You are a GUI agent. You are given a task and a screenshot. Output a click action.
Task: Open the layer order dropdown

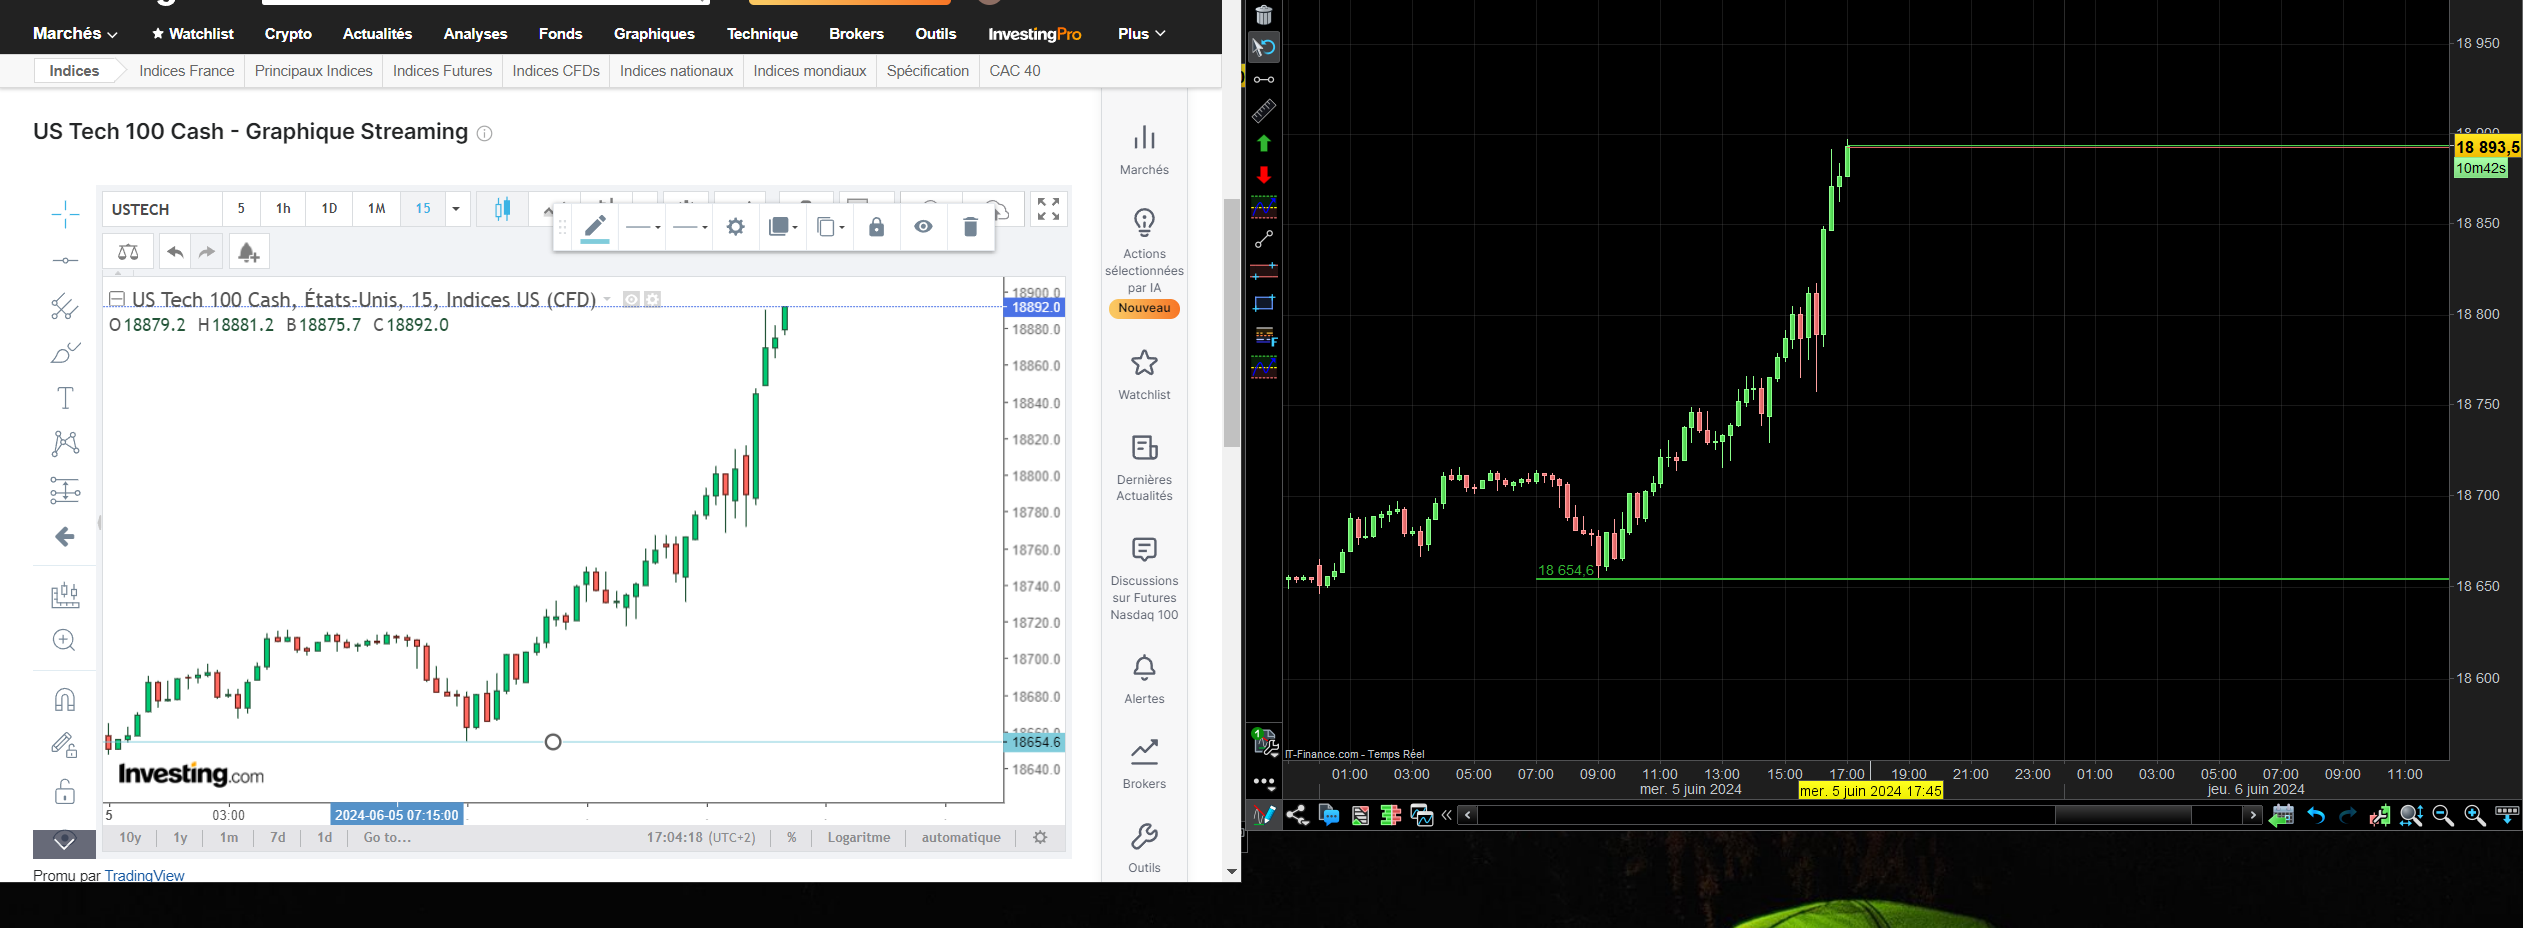tap(783, 227)
